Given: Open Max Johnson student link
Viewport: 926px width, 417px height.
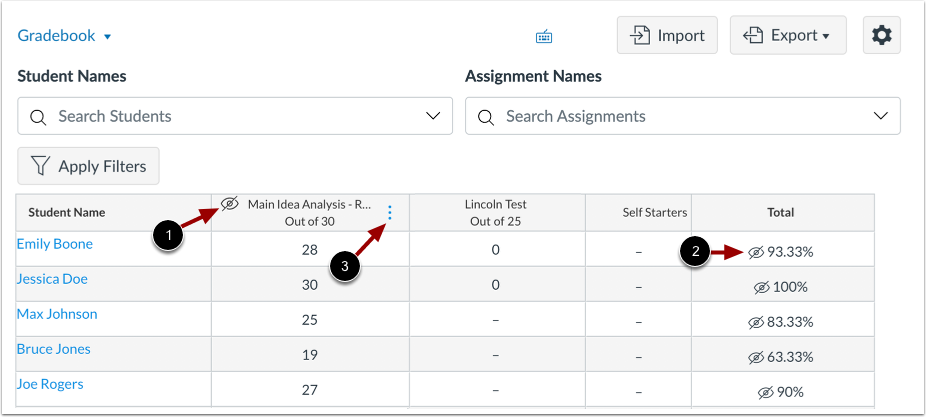Looking at the screenshot, I should [57, 314].
